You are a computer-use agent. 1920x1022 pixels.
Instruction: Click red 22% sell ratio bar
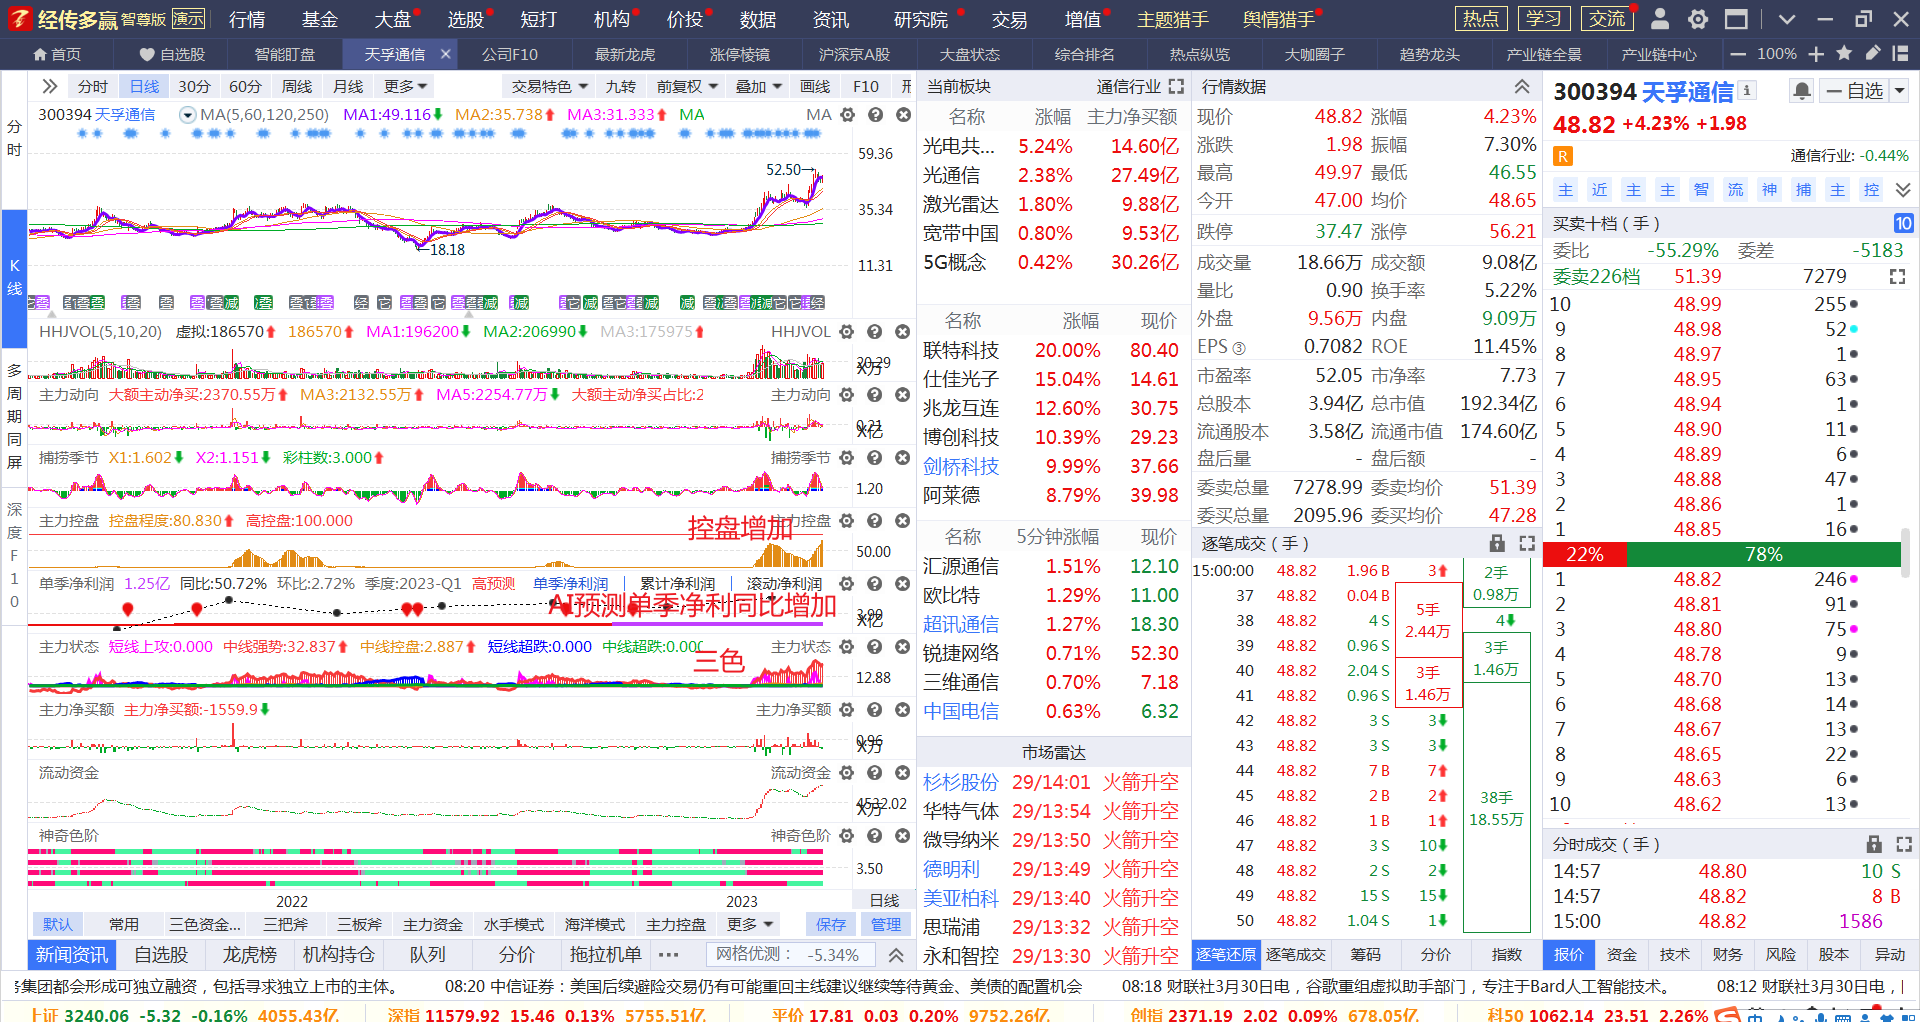[x=1585, y=554]
